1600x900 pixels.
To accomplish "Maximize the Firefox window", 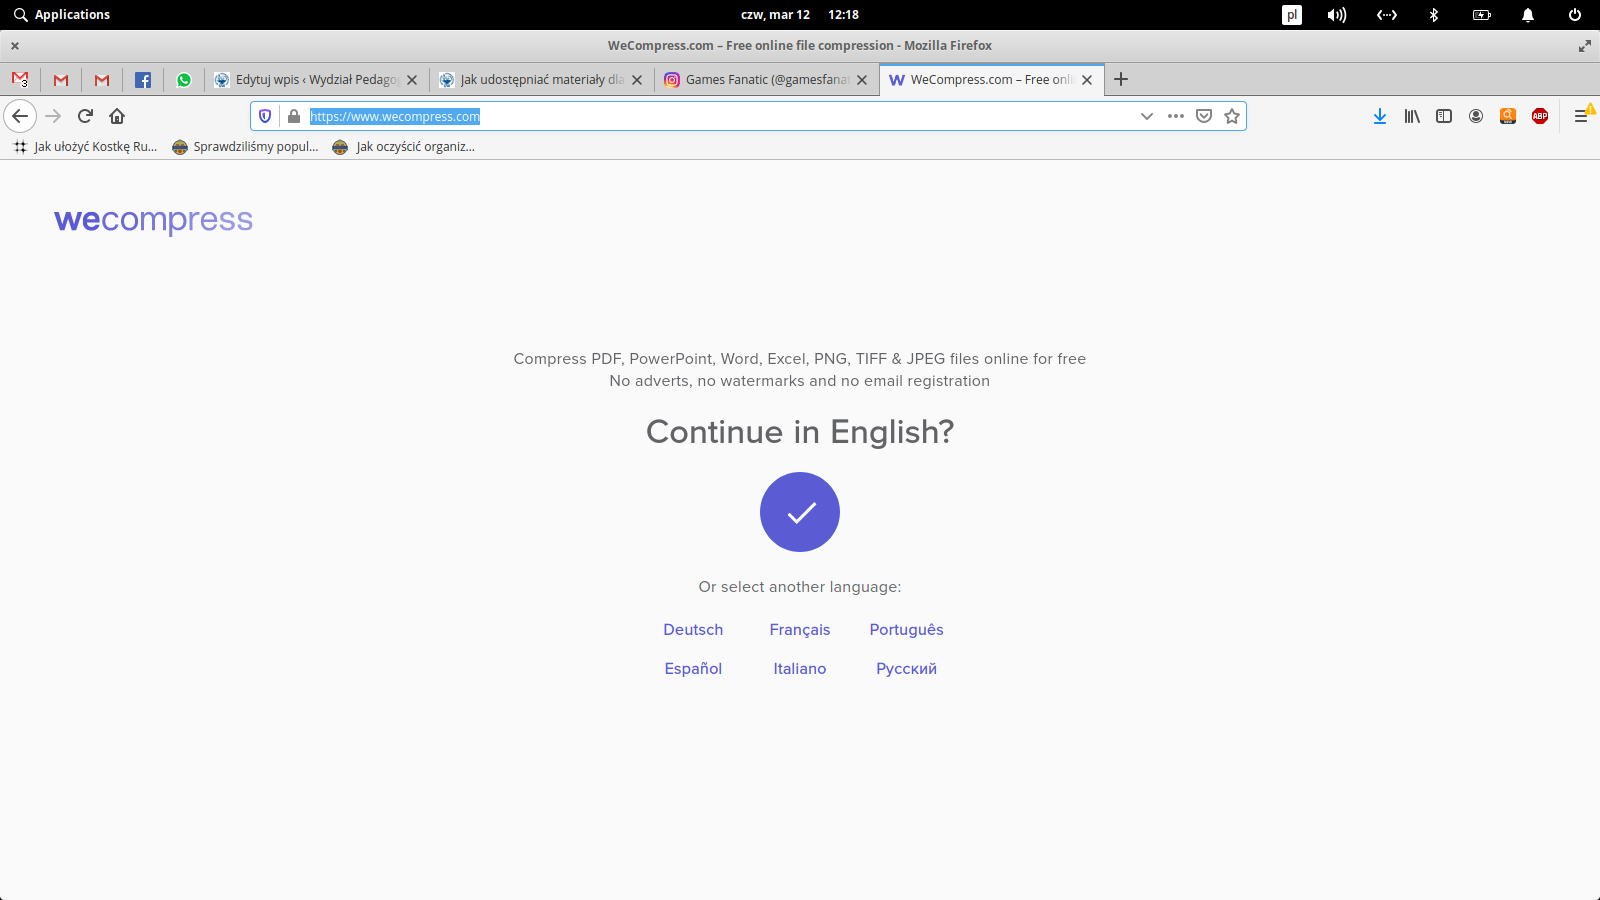I will (1585, 46).
